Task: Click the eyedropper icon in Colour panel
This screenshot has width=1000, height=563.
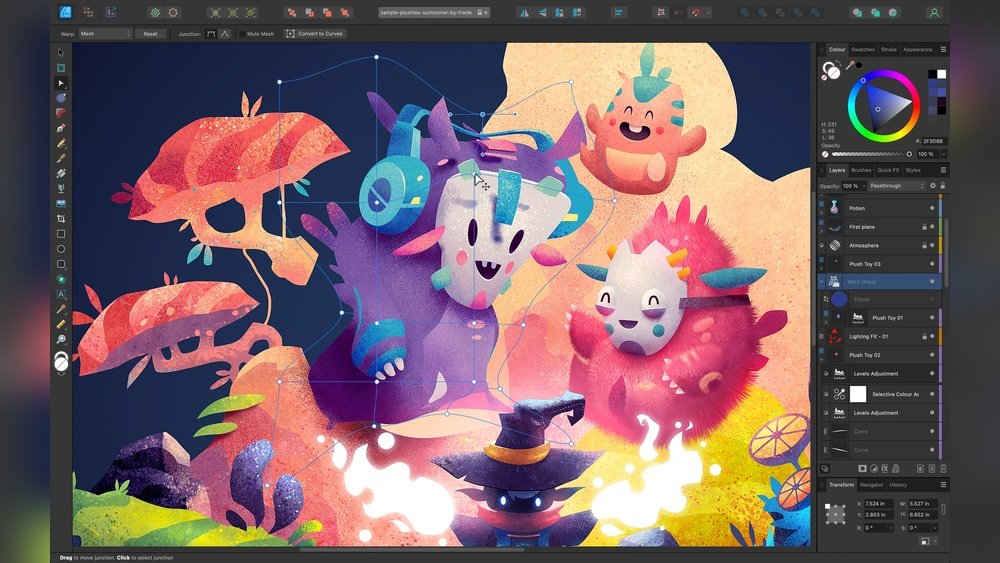Action: pyautogui.click(x=851, y=65)
